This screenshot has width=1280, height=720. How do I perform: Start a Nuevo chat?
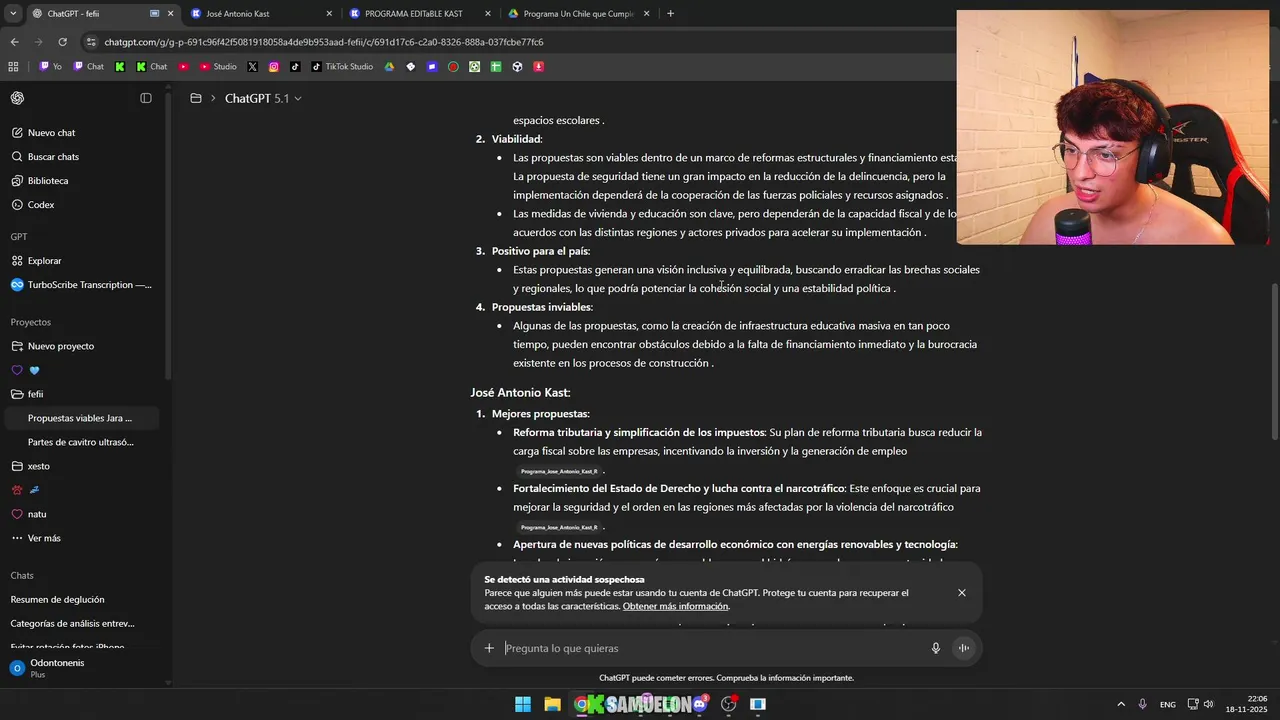click(82, 133)
